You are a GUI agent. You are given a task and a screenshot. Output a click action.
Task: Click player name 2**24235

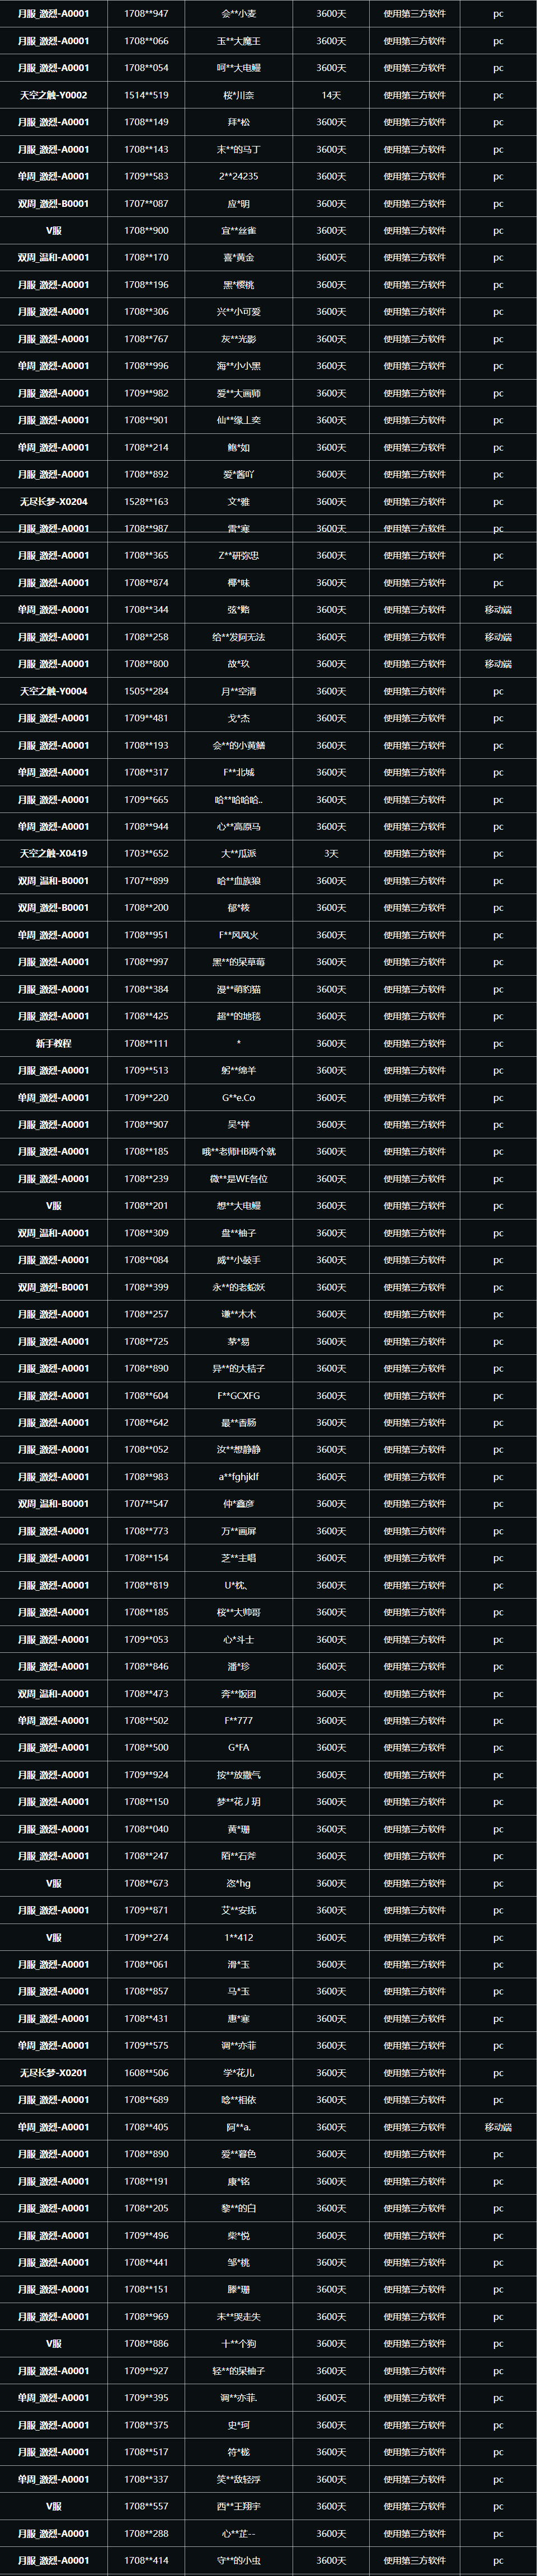[239, 176]
